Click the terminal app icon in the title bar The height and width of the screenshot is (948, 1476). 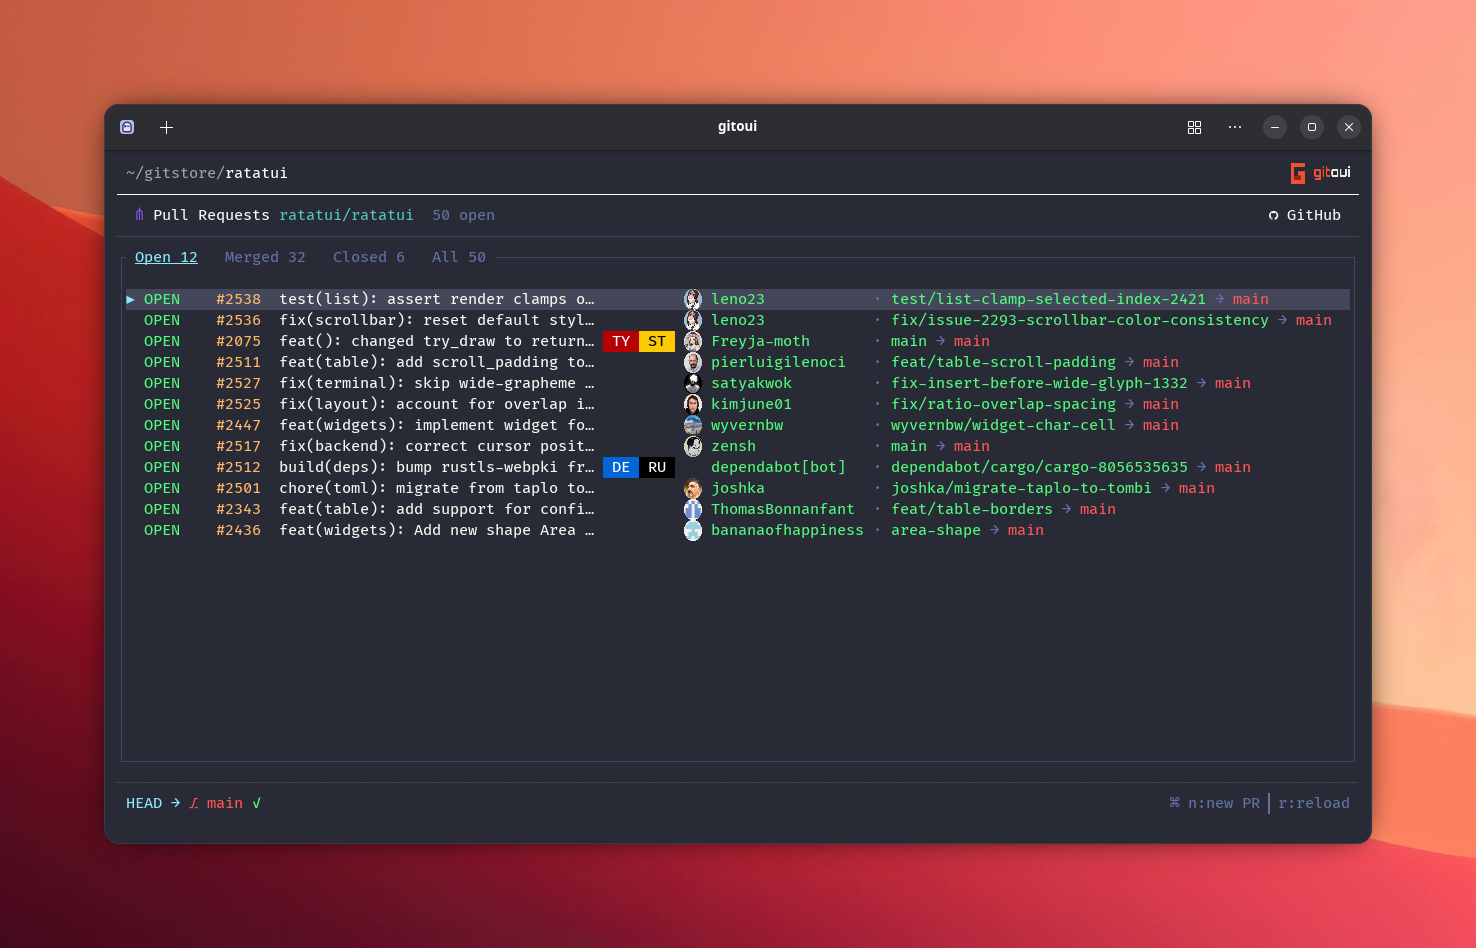coord(127,127)
